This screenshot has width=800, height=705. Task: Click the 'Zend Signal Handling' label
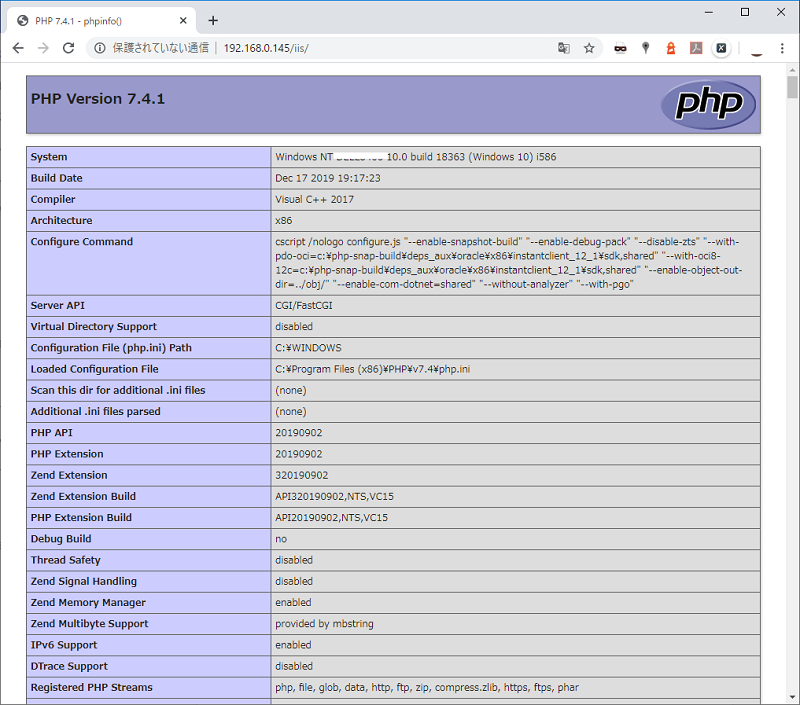[x=84, y=582]
